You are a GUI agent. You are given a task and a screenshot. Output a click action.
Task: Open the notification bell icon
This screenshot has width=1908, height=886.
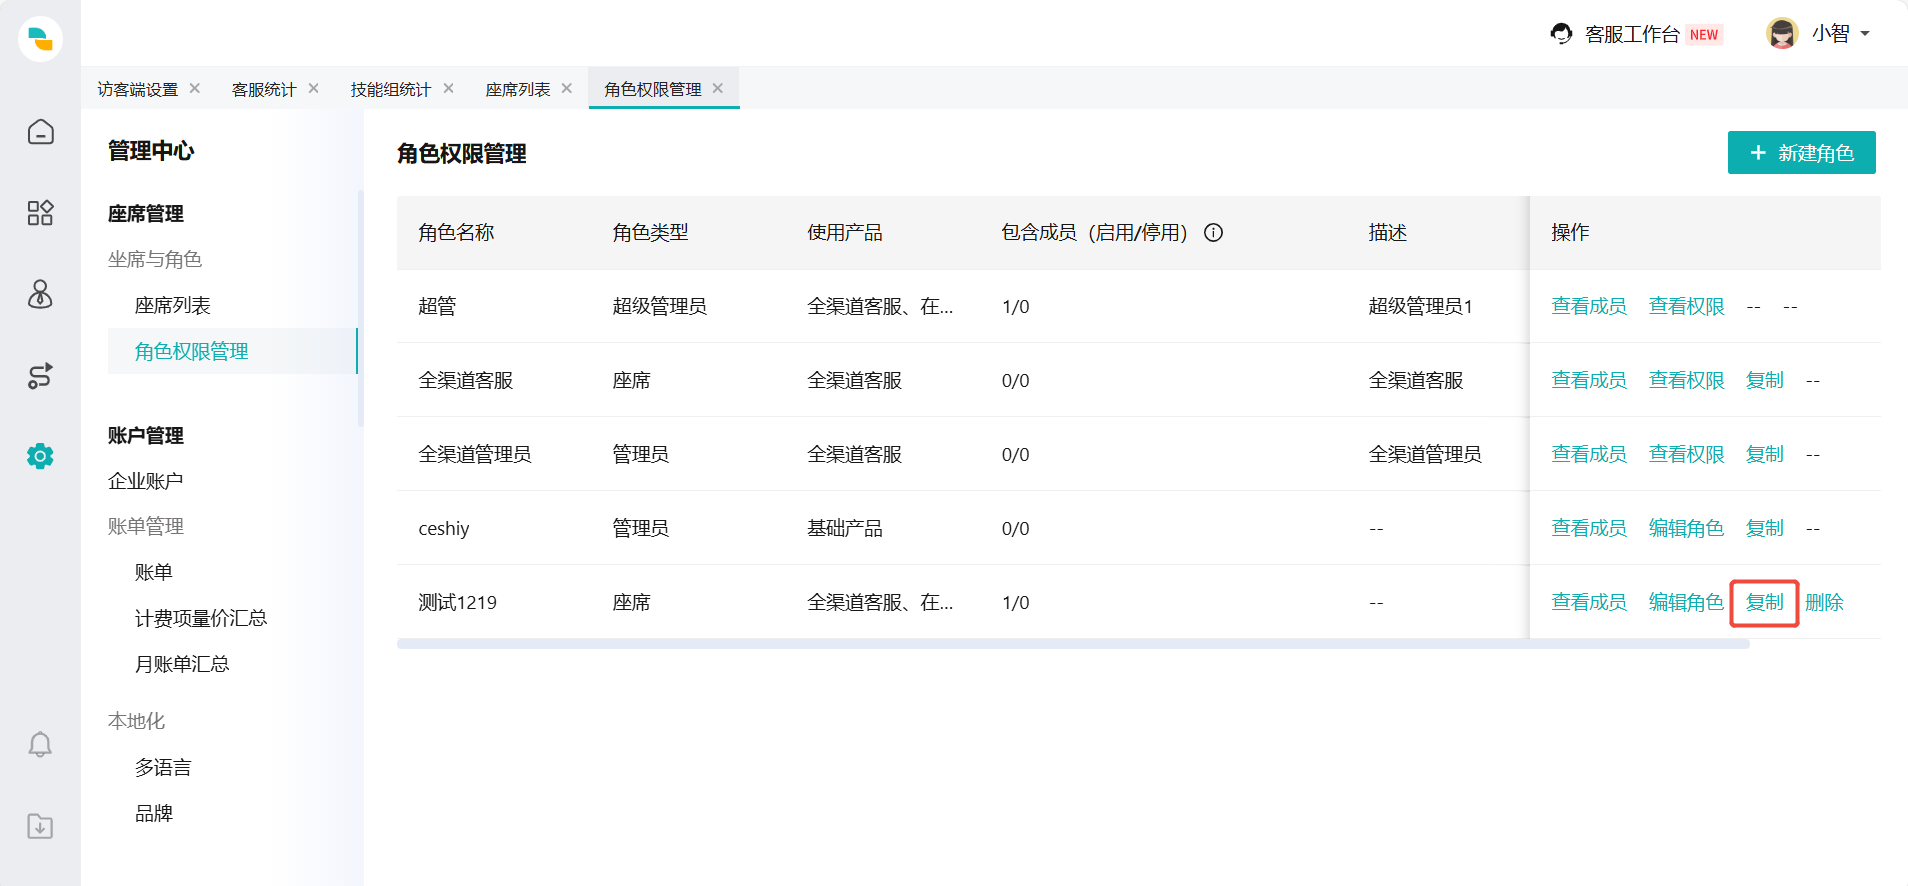coord(40,745)
